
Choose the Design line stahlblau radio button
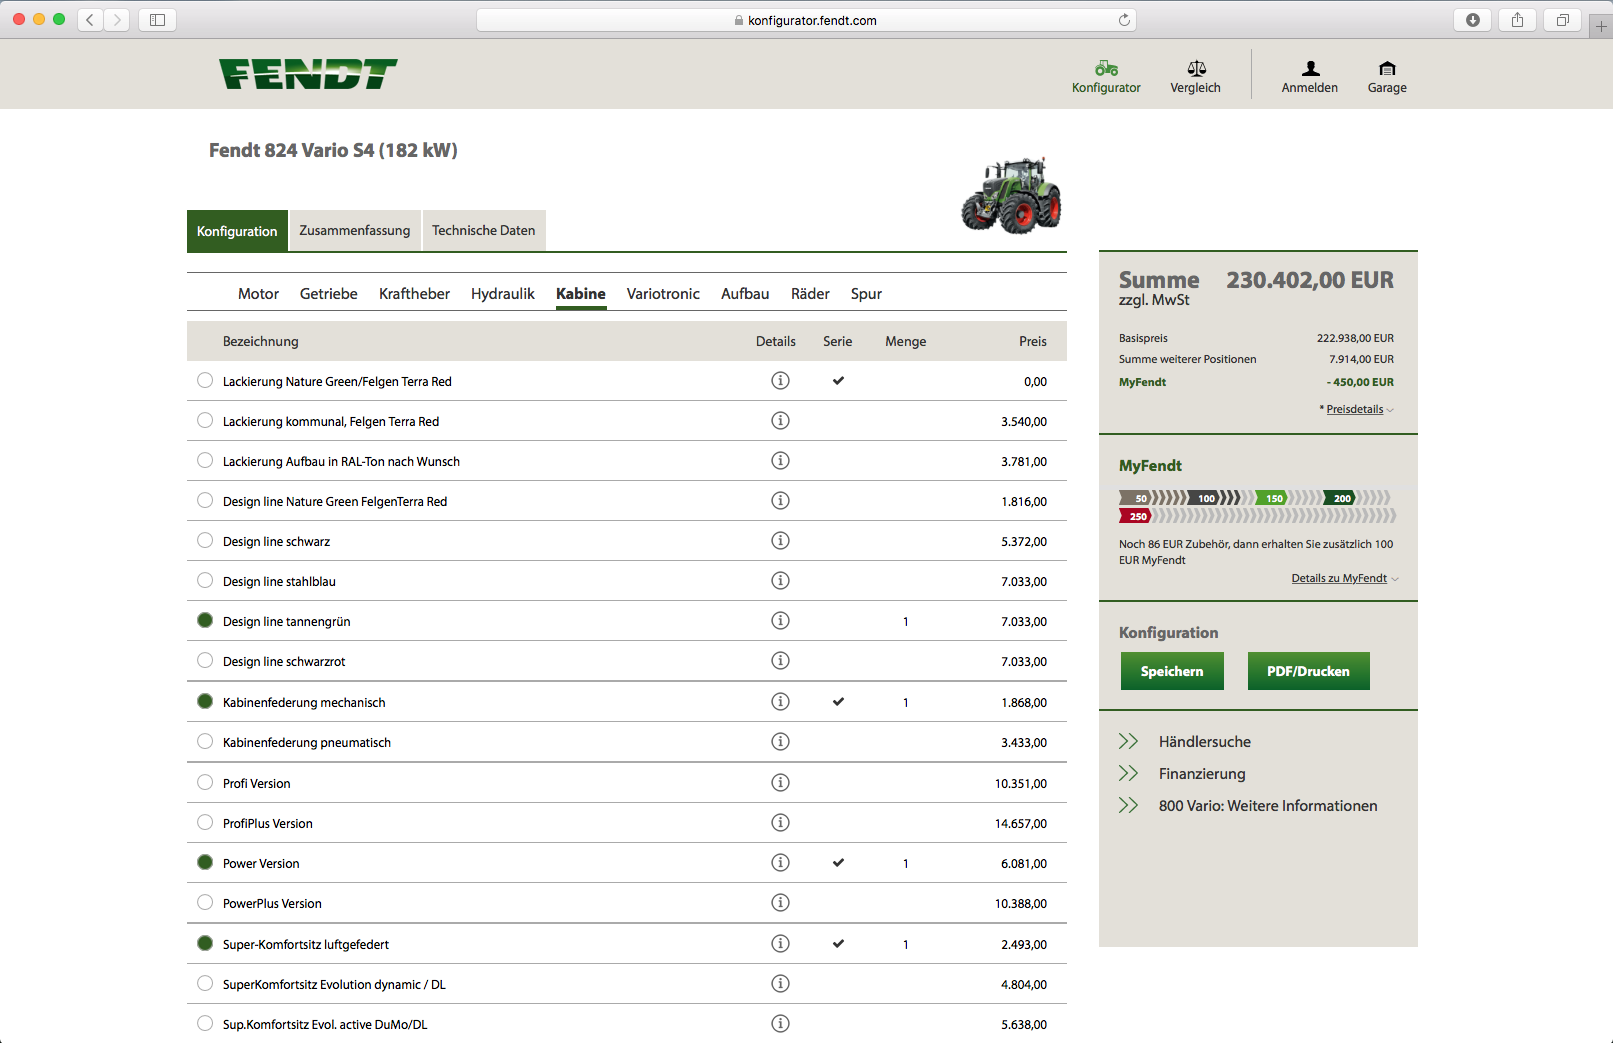[205, 581]
